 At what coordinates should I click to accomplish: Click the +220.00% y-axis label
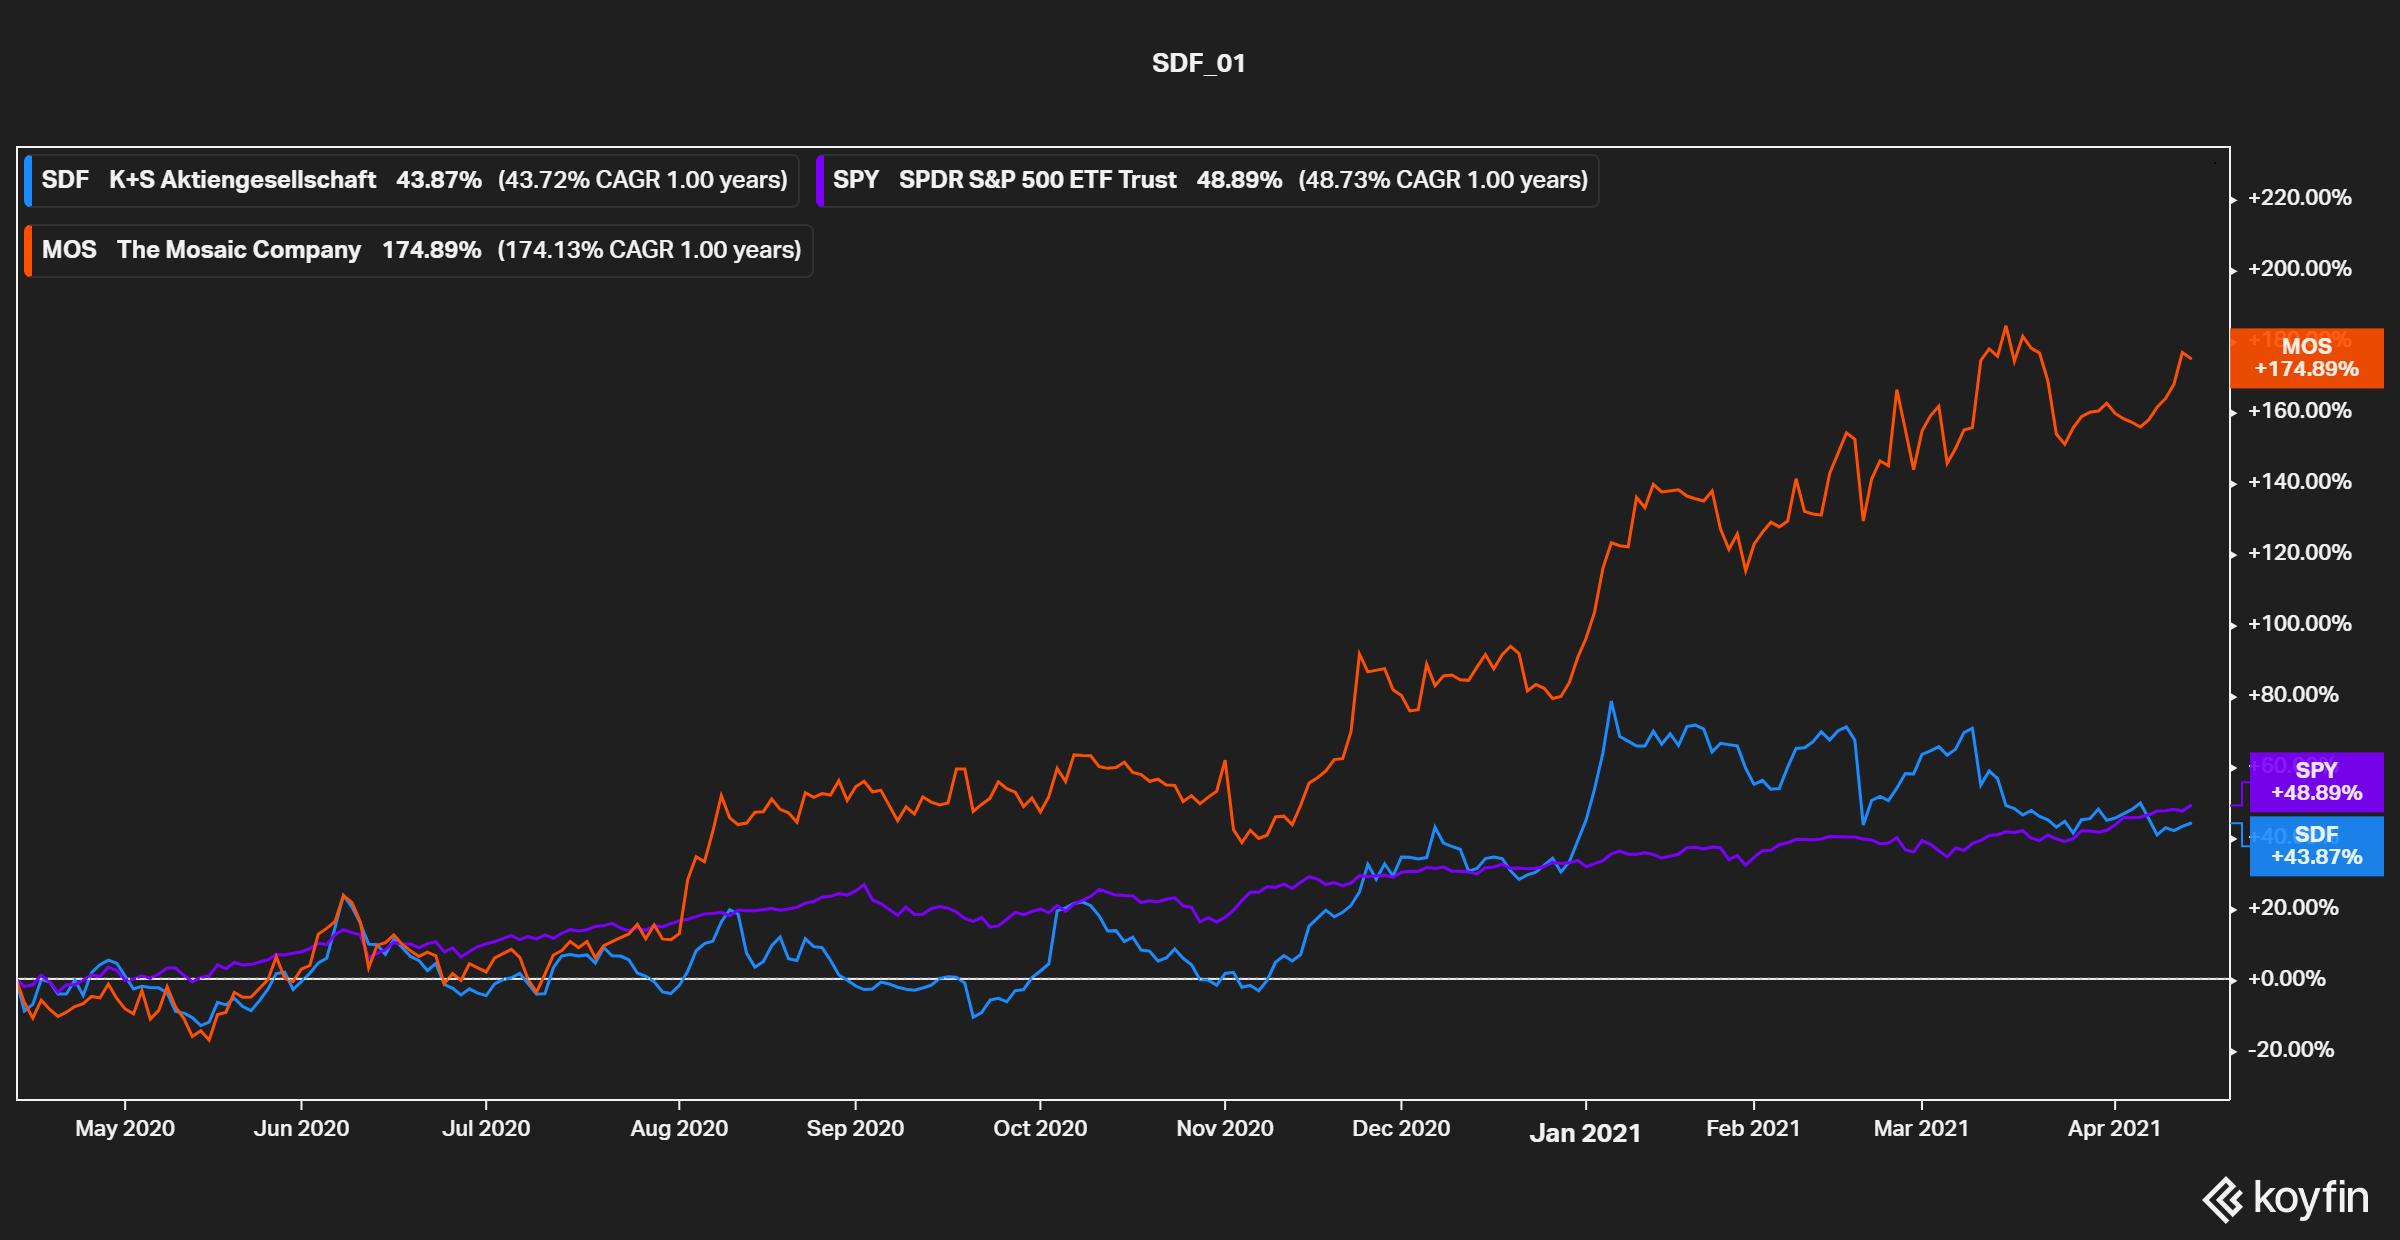2299,198
